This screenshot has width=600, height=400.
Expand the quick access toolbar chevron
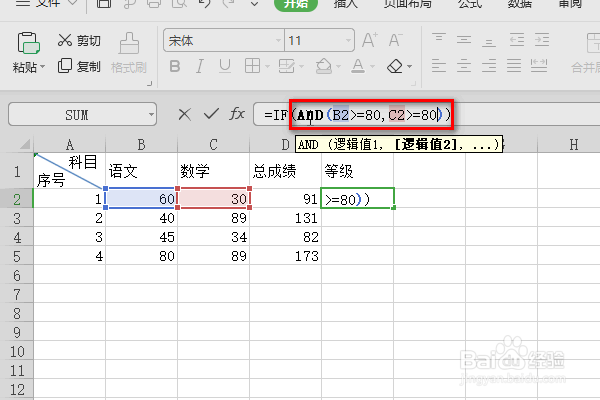coord(254,4)
